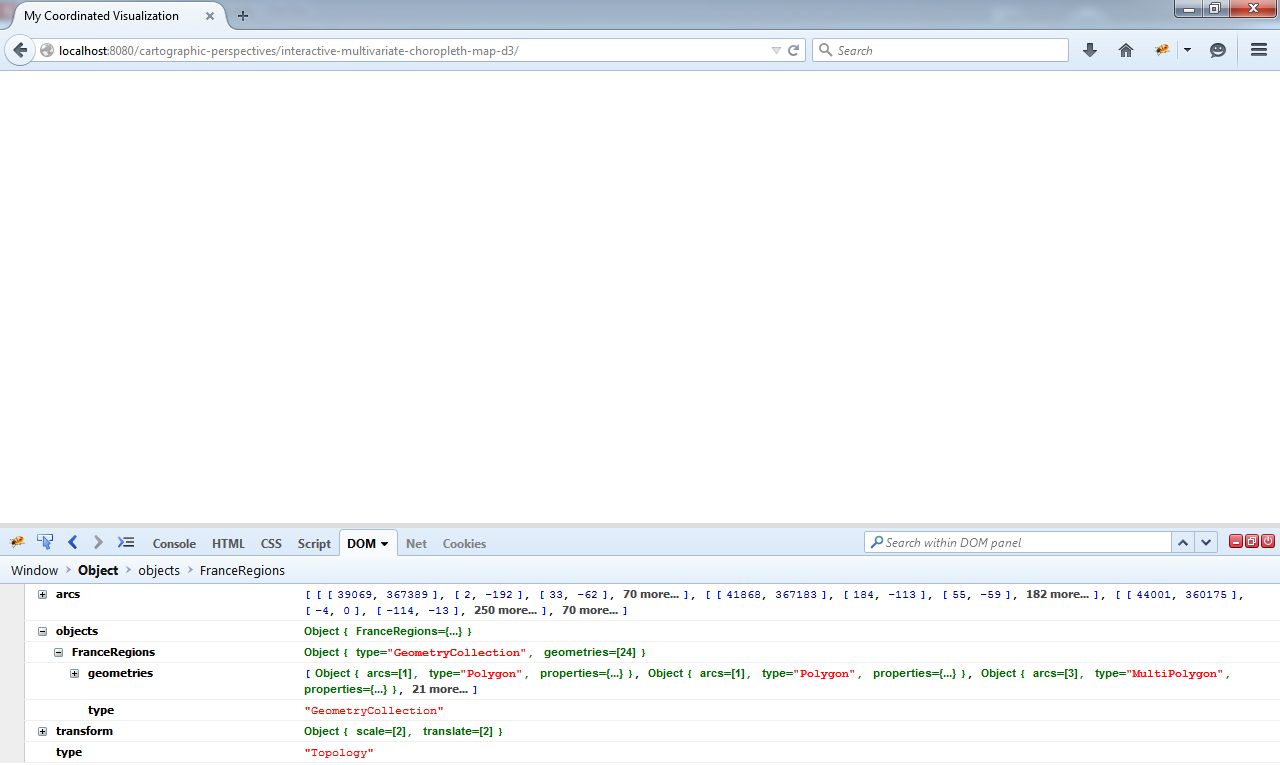Expand the geometries property row
The image size is (1280, 765).
tap(74, 673)
